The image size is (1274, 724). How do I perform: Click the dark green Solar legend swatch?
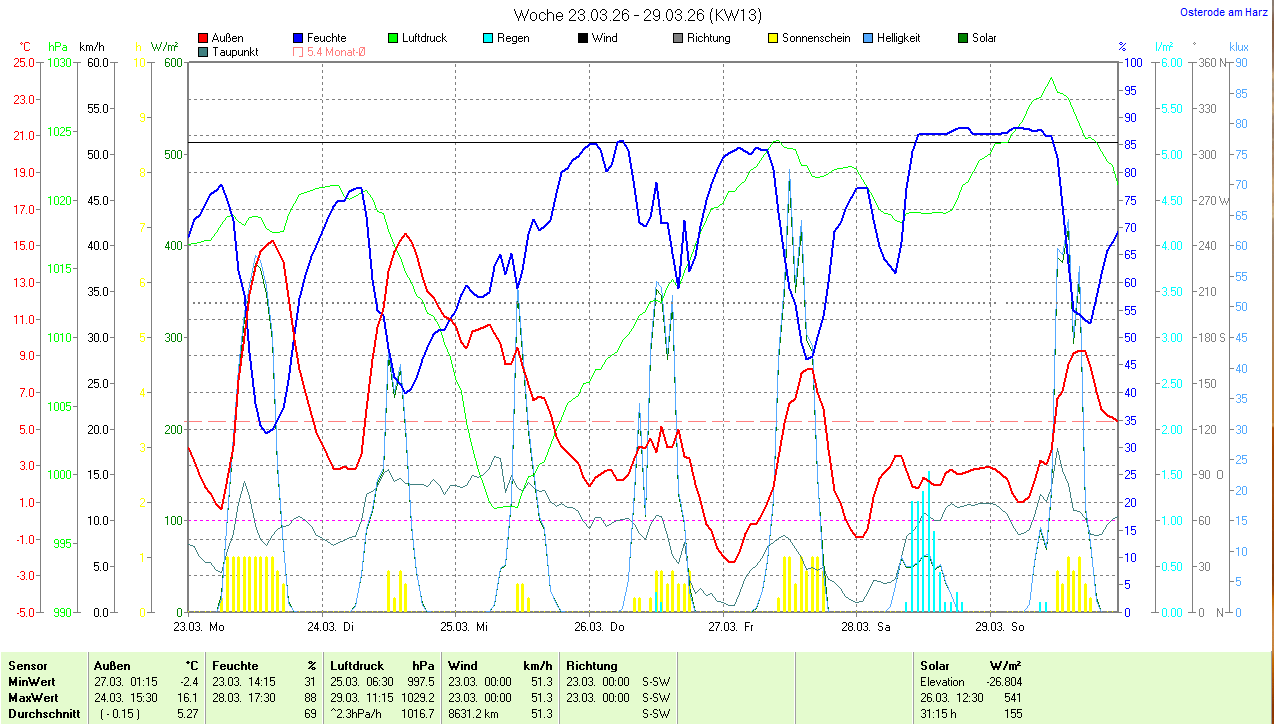[x=963, y=39]
